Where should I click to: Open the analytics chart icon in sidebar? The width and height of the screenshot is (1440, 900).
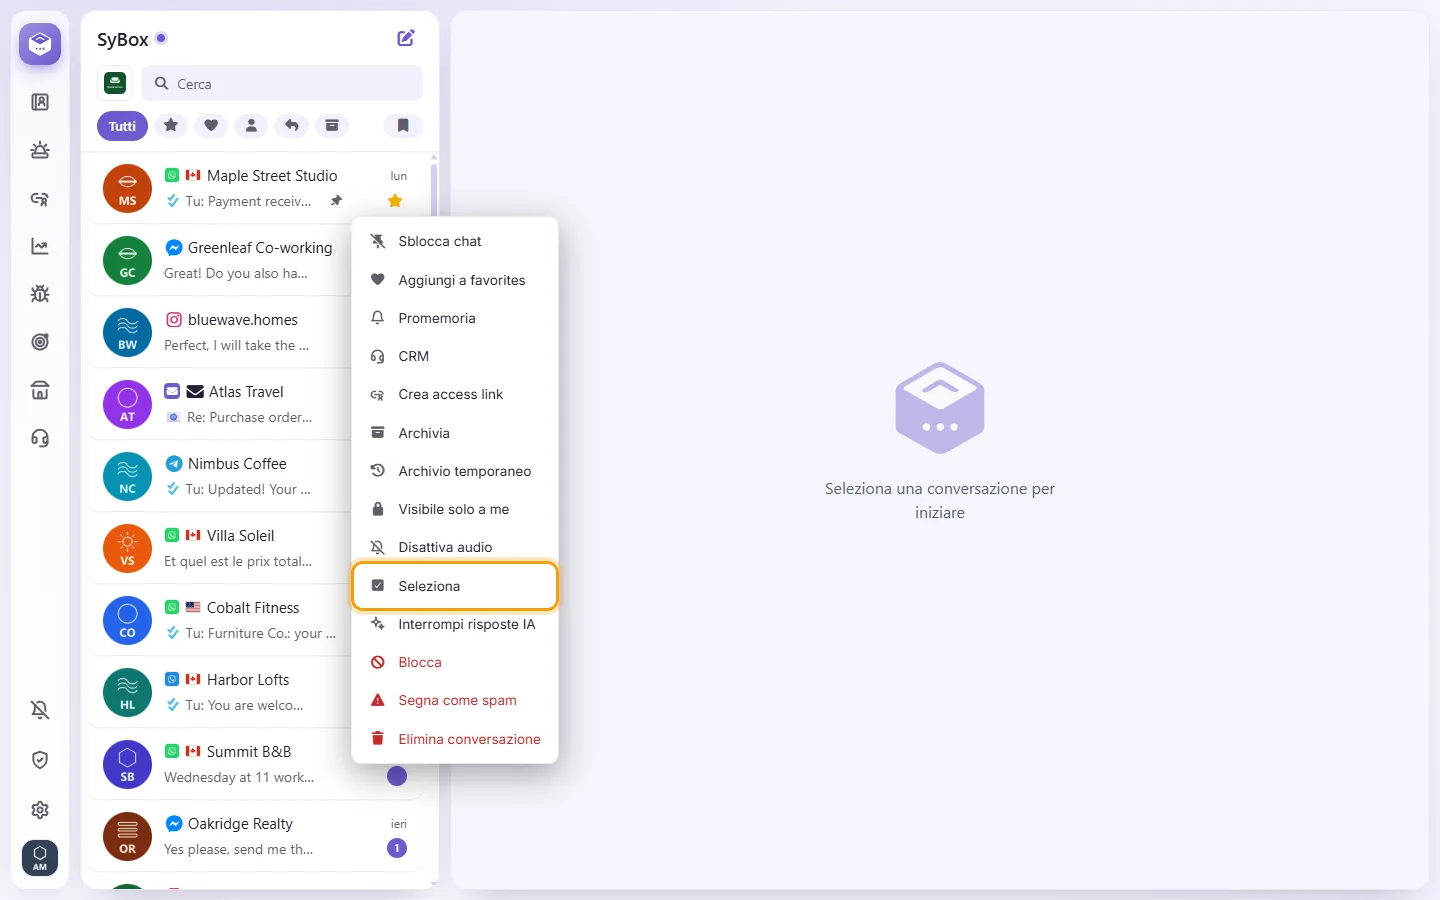pos(40,246)
